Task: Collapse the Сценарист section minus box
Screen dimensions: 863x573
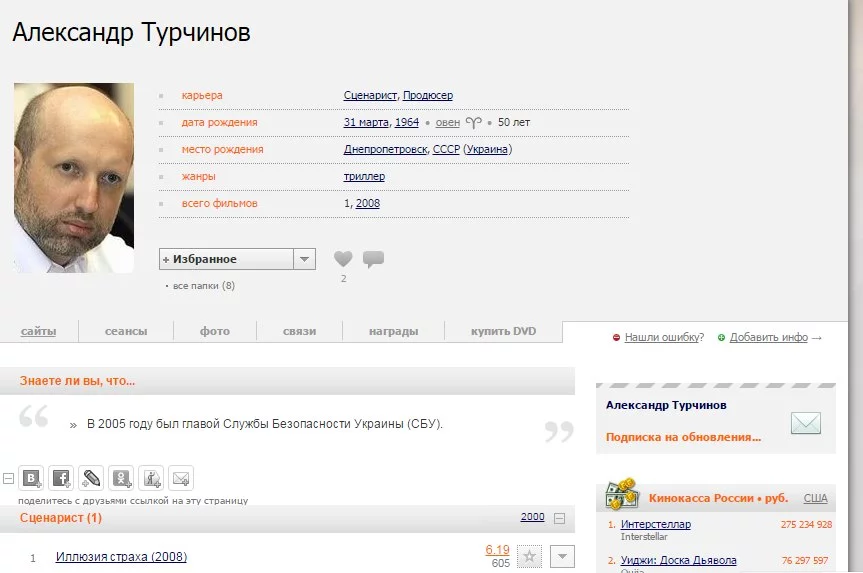Action: [x=559, y=519]
